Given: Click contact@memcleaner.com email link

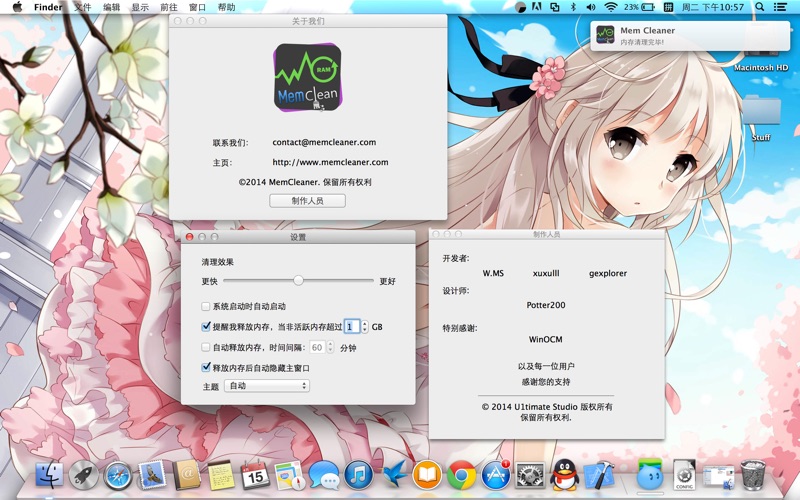Looking at the screenshot, I should pos(324,142).
